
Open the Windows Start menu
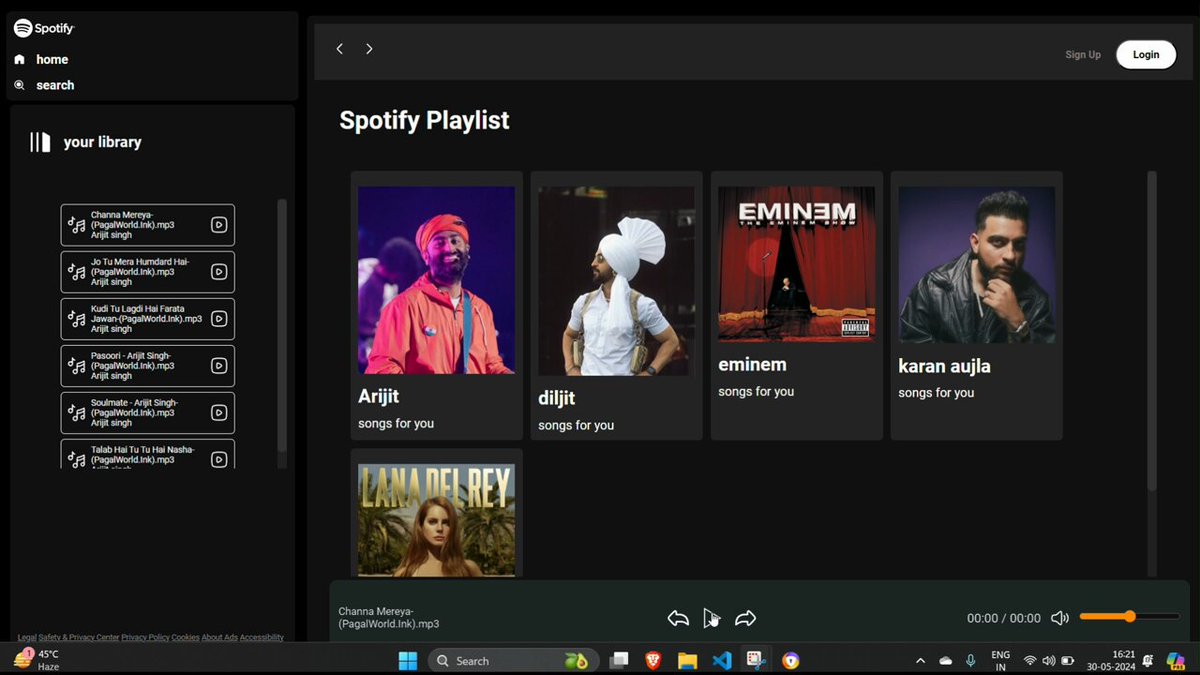pyautogui.click(x=408, y=660)
